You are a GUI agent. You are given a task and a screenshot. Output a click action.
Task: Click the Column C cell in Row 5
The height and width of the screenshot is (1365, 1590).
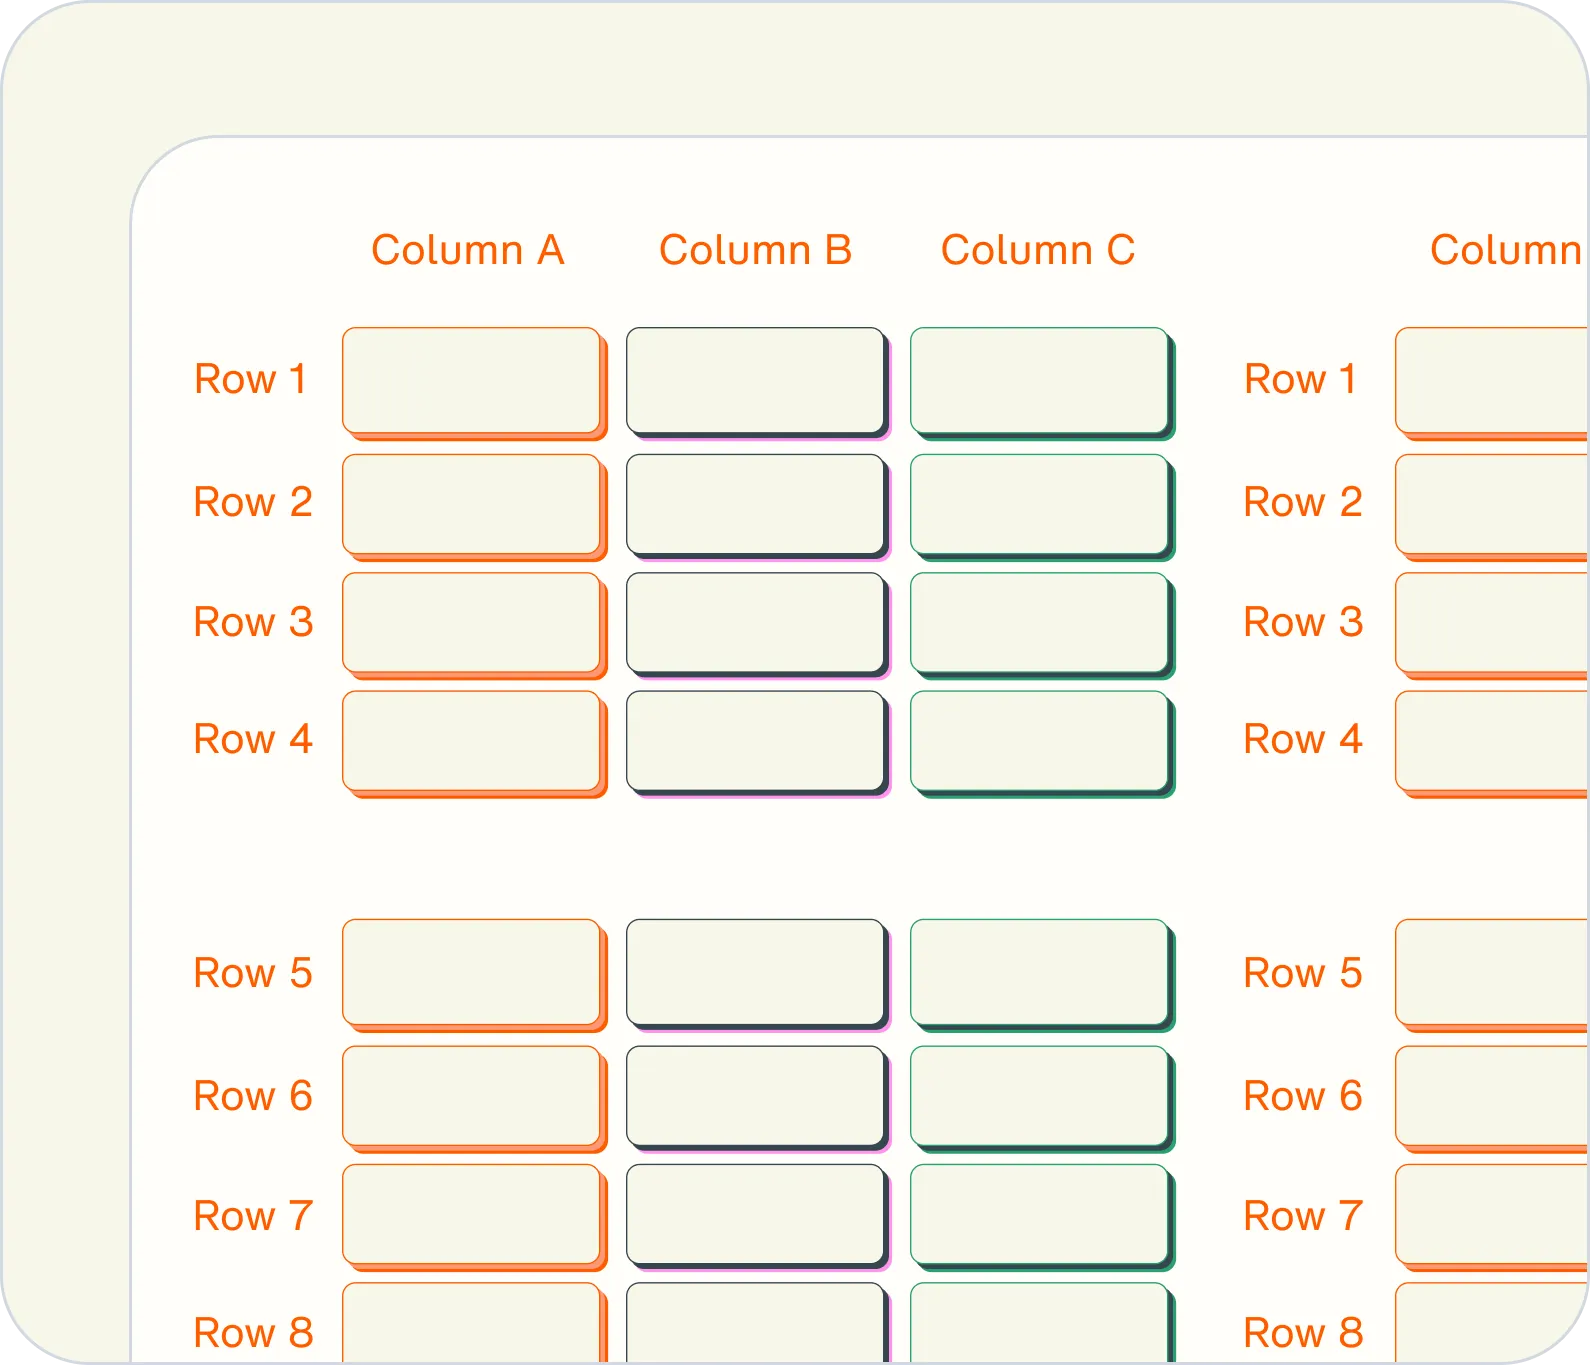[1039, 972]
